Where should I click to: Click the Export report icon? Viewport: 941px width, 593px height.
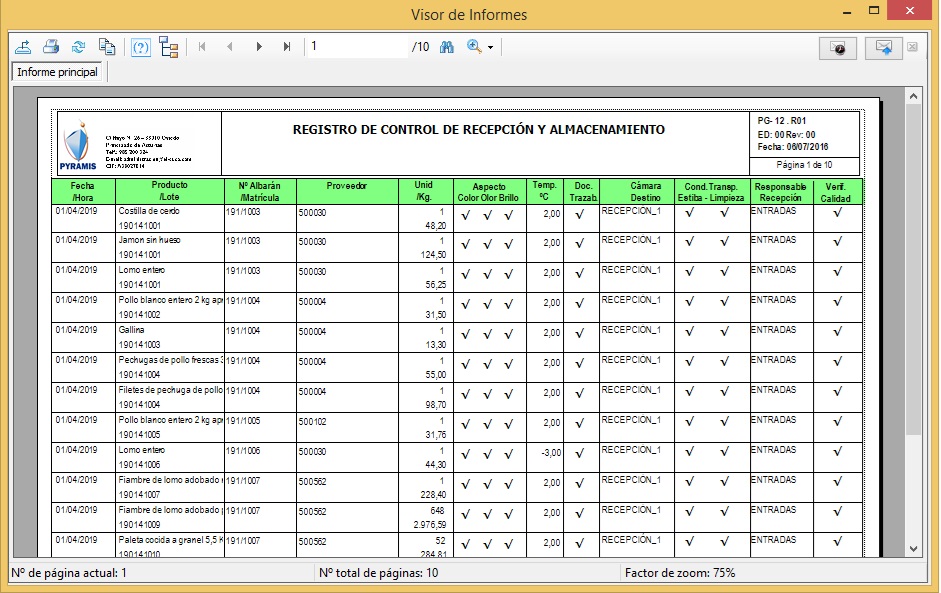point(24,47)
